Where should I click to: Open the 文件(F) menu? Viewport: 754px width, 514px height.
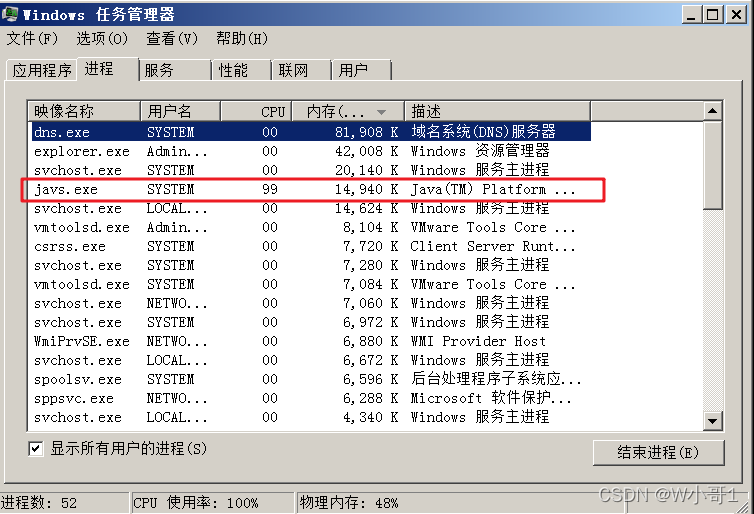tap(32, 38)
